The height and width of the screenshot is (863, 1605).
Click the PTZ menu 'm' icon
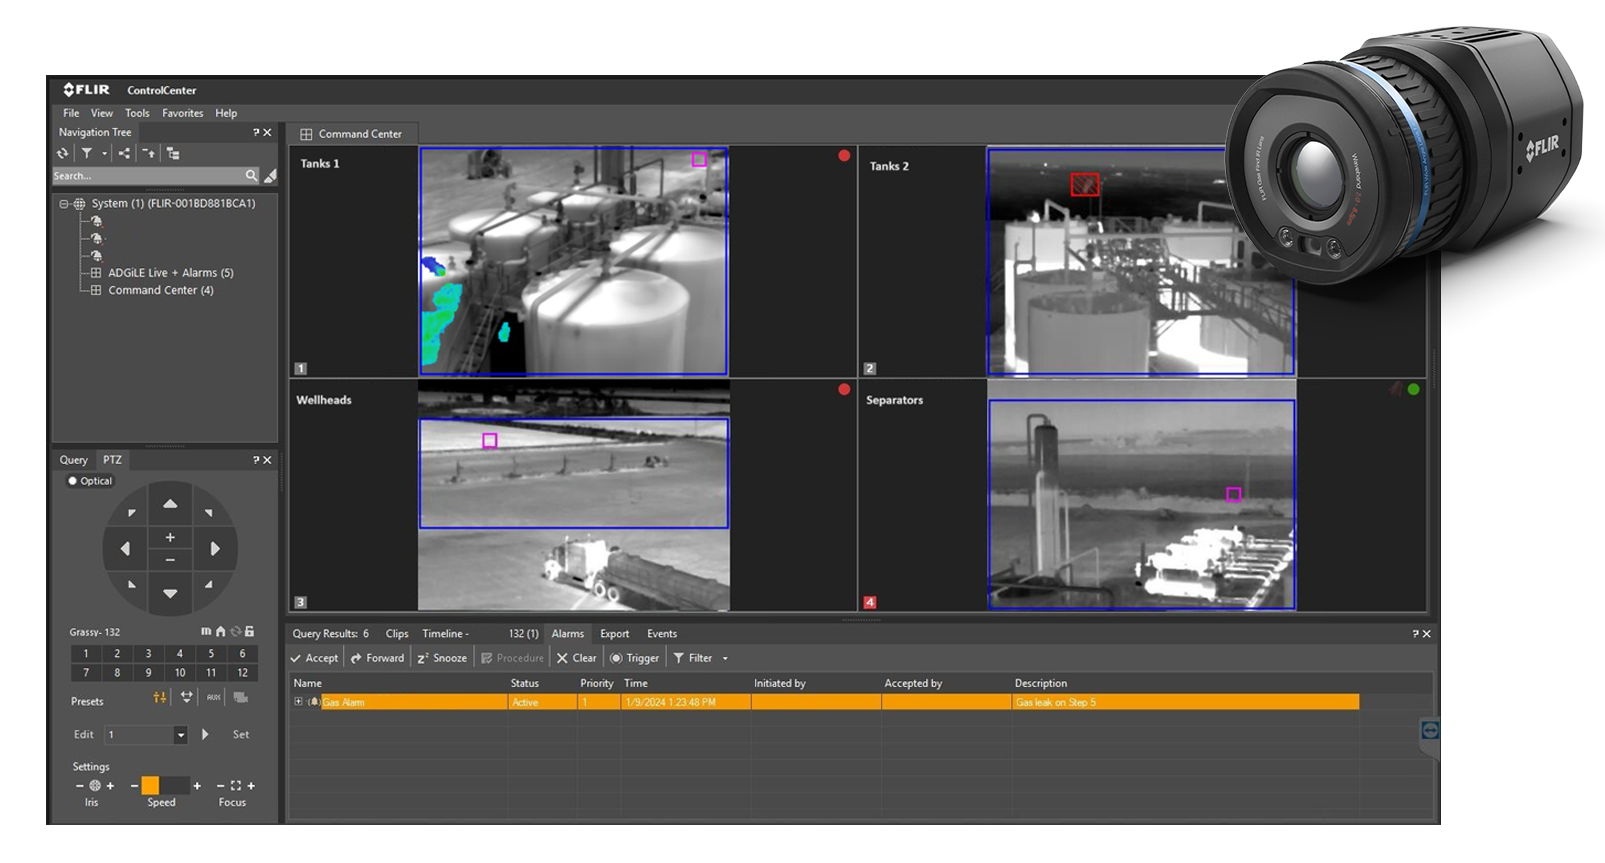point(206,632)
